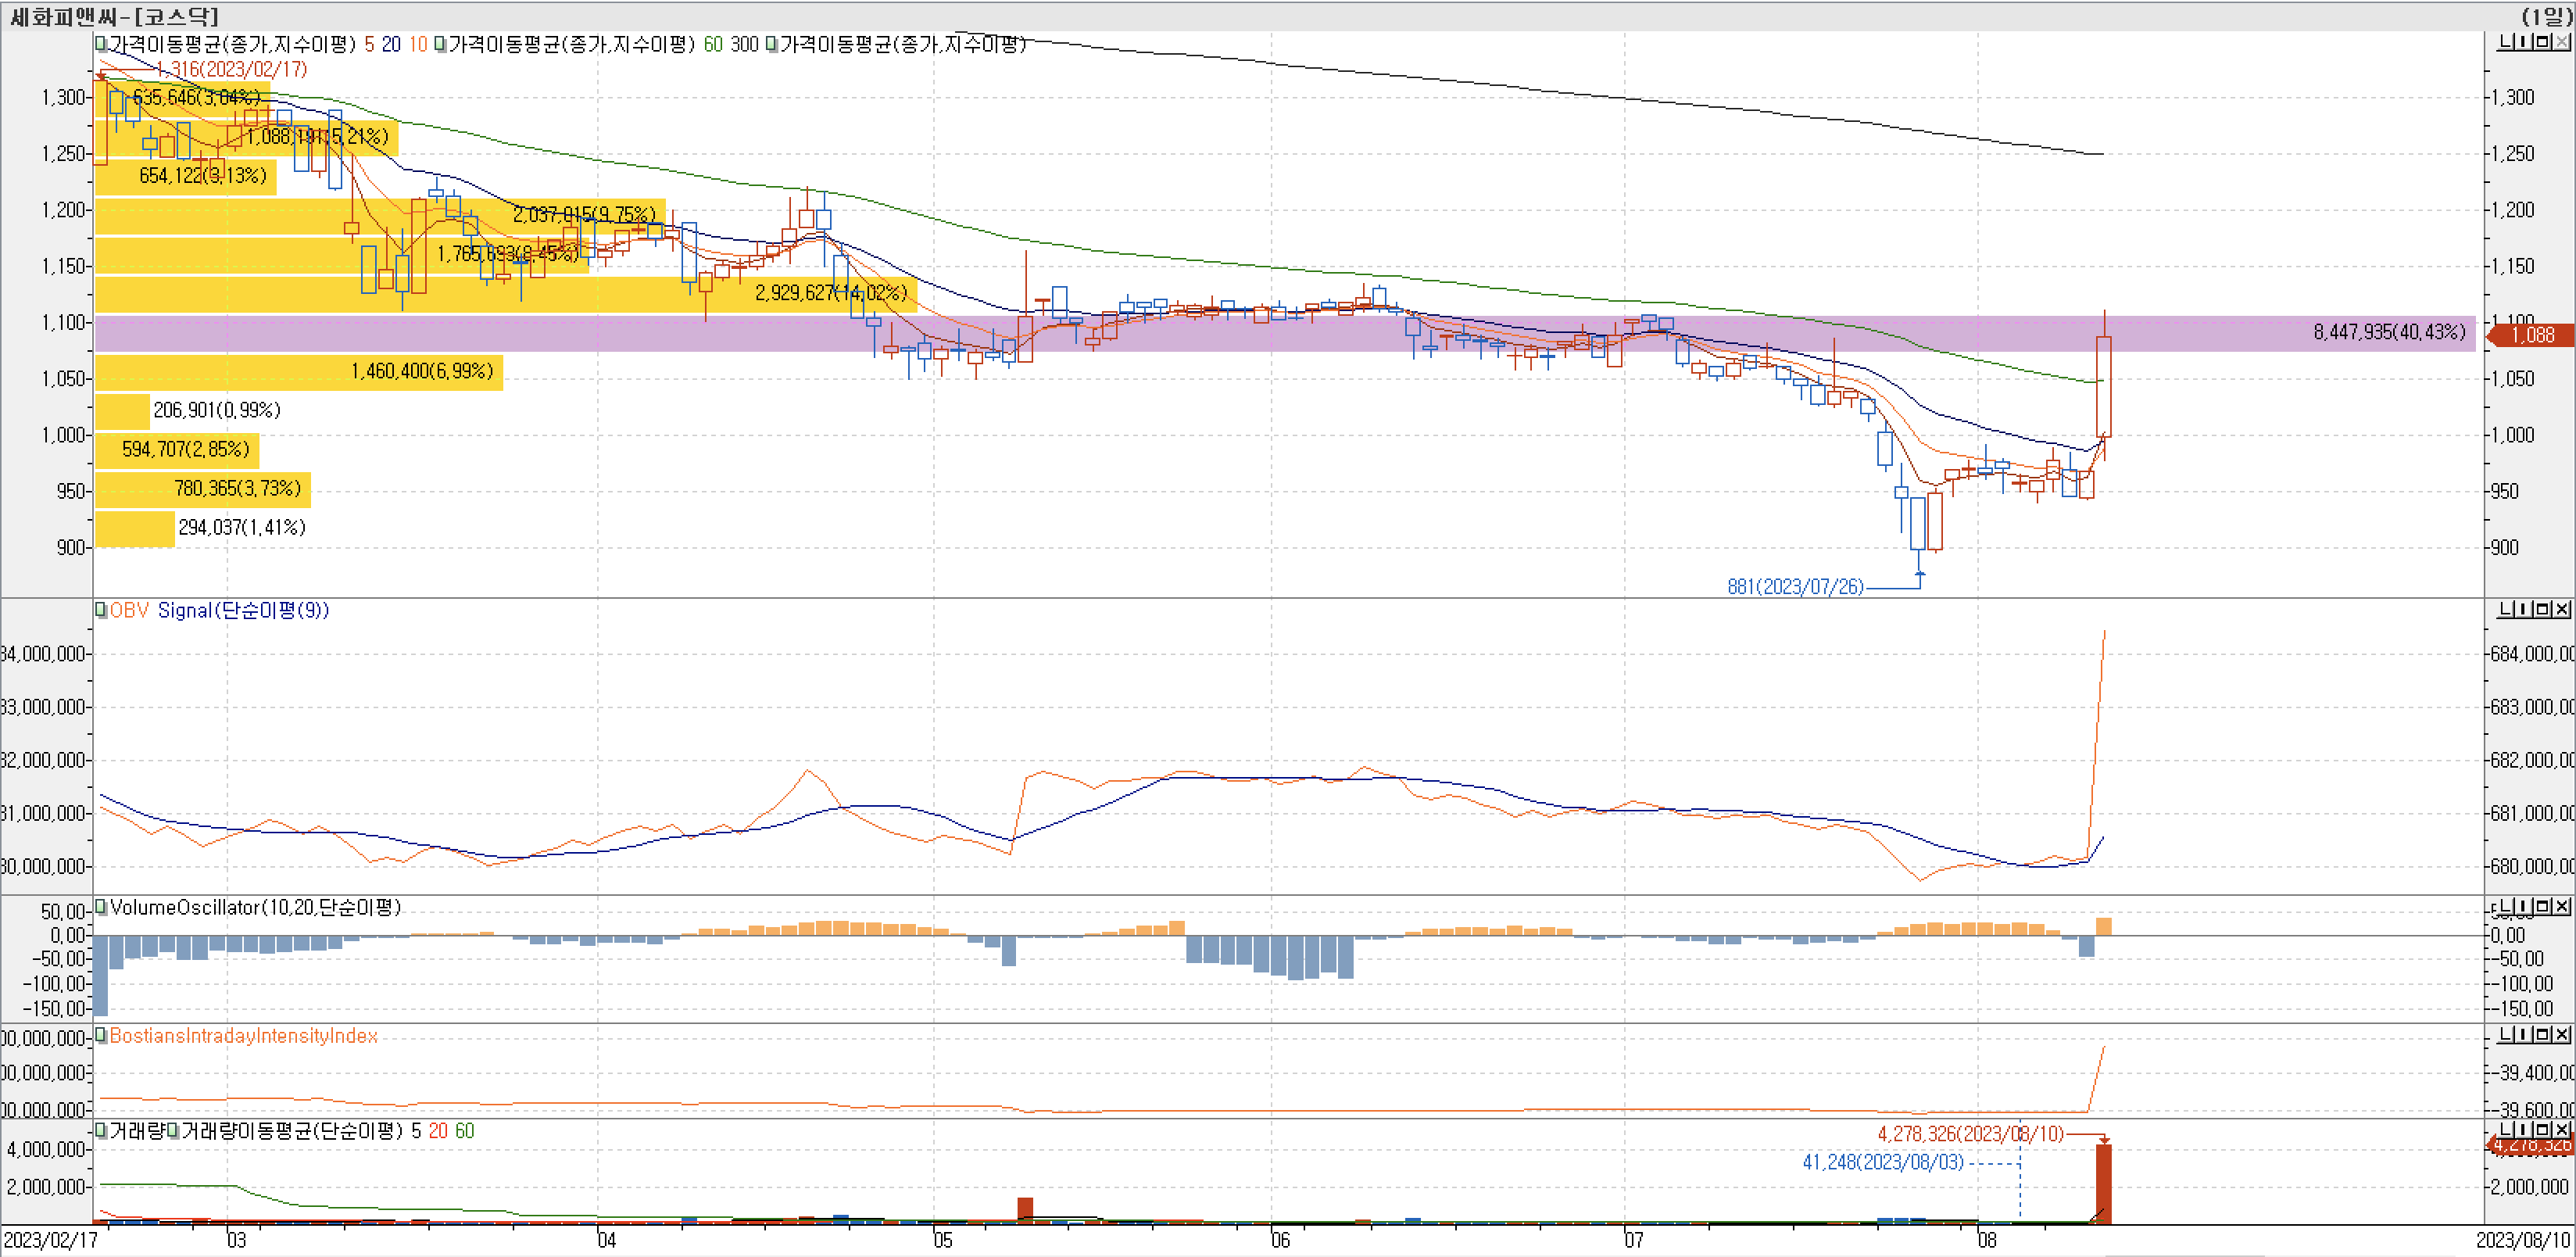
Task: Close the volume (거래량) panel
Action: pos(2561,1130)
